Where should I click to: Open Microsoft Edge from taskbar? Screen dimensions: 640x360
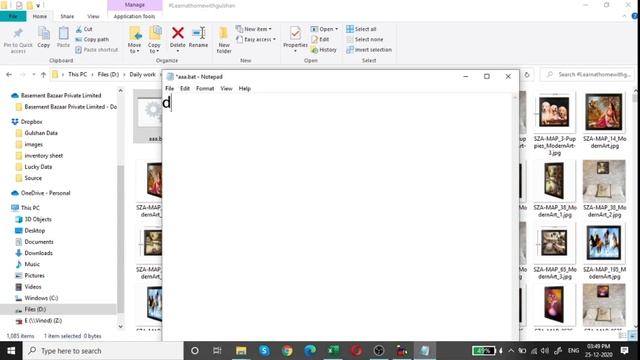[310, 351]
